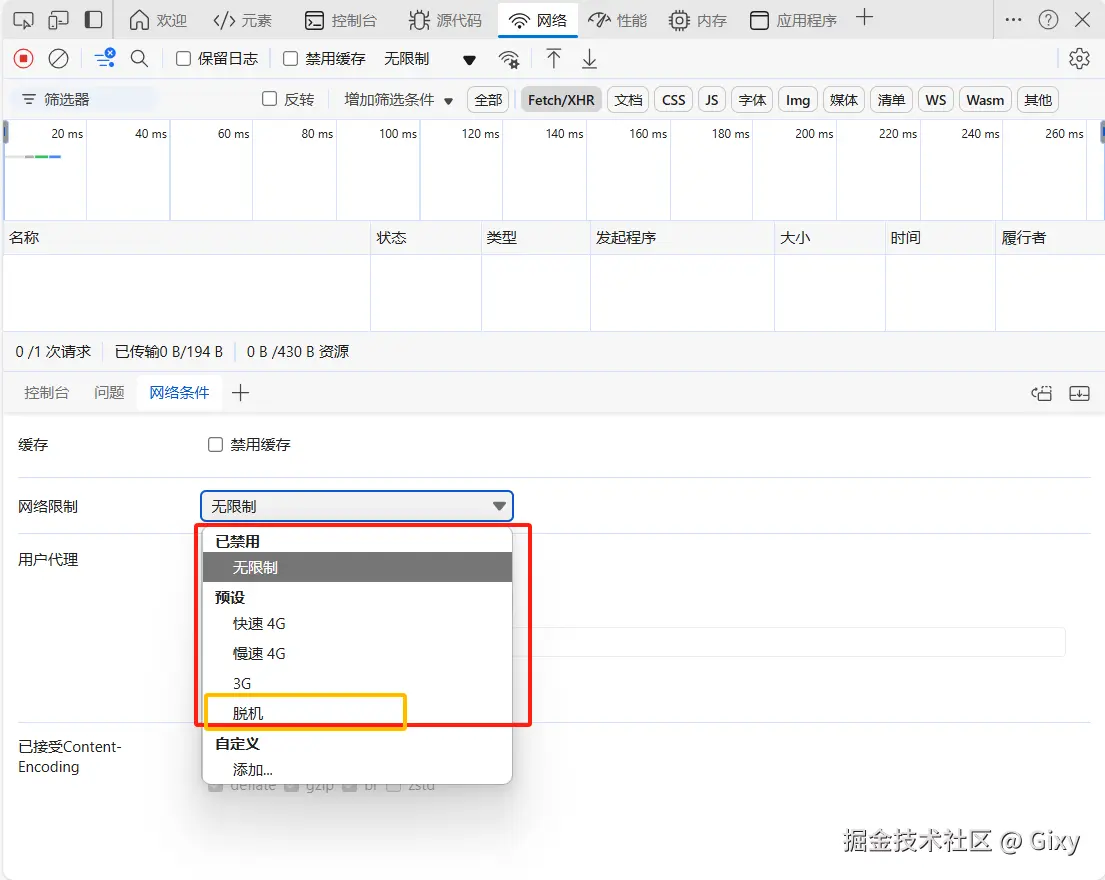Select the 网络 tab
Viewport: 1105px width, 880px height.
(x=538, y=20)
